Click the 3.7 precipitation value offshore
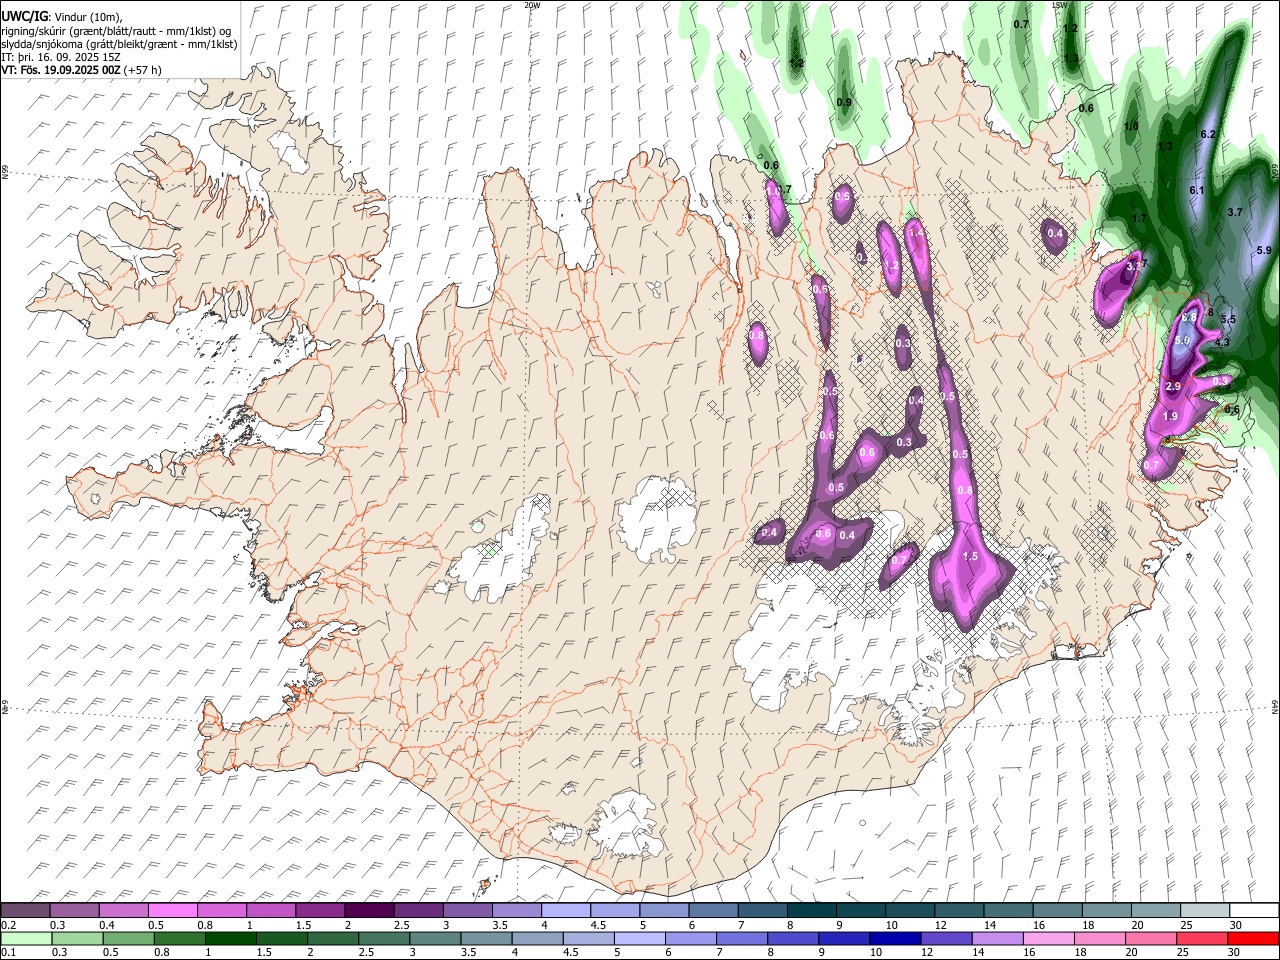1280x960 pixels. point(1234,212)
